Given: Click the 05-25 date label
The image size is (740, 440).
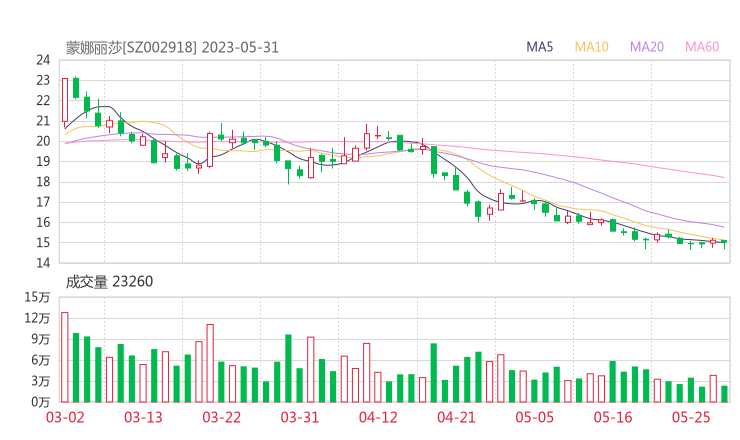Looking at the screenshot, I should point(691,417).
